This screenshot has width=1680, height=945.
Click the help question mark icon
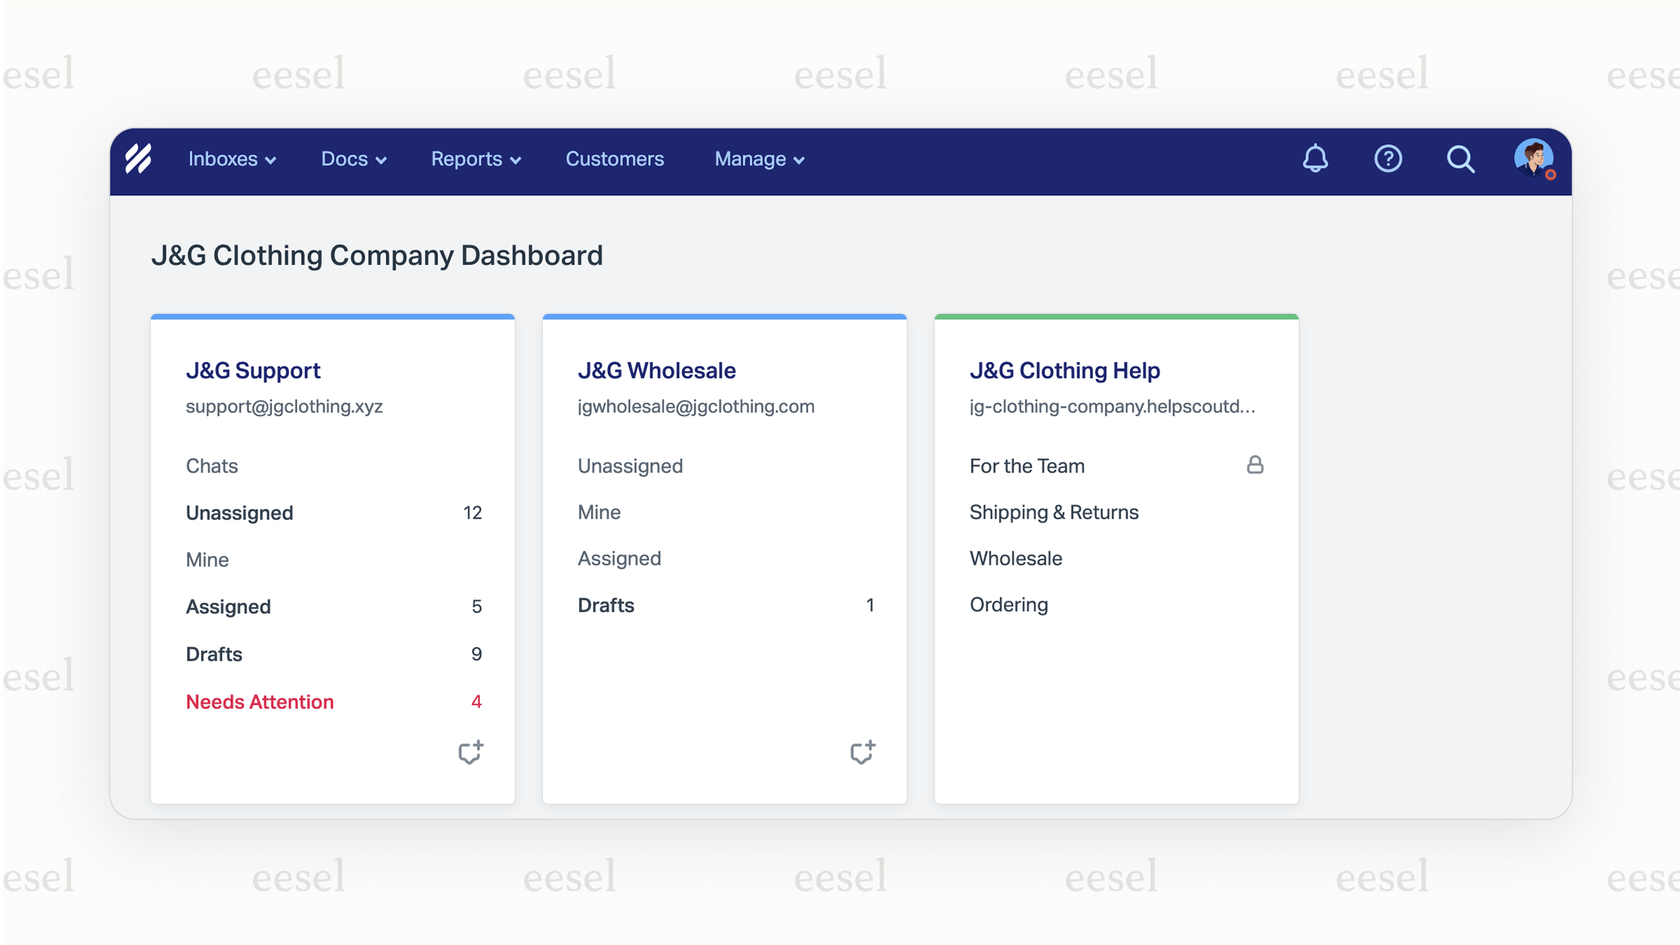tap(1388, 159)
